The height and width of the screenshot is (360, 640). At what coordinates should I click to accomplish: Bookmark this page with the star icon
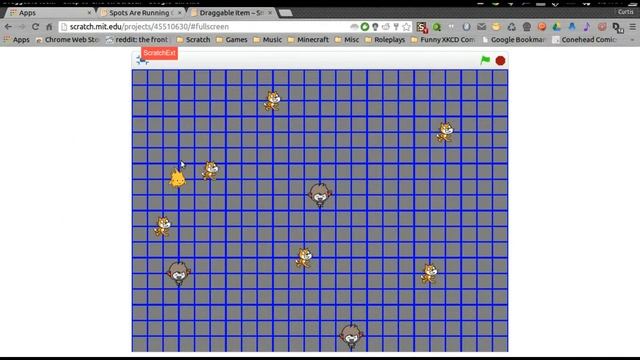click(406, 27)
